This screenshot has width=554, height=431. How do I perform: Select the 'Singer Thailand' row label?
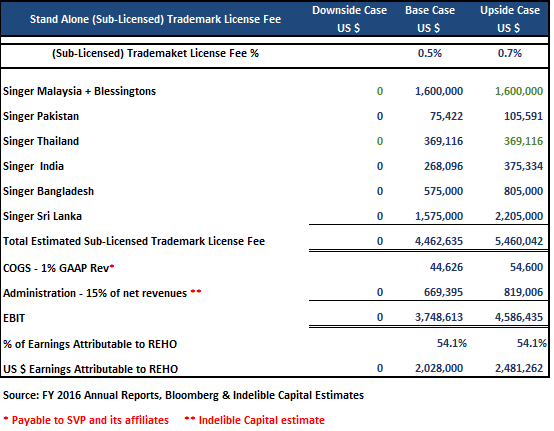coord(41,141)
